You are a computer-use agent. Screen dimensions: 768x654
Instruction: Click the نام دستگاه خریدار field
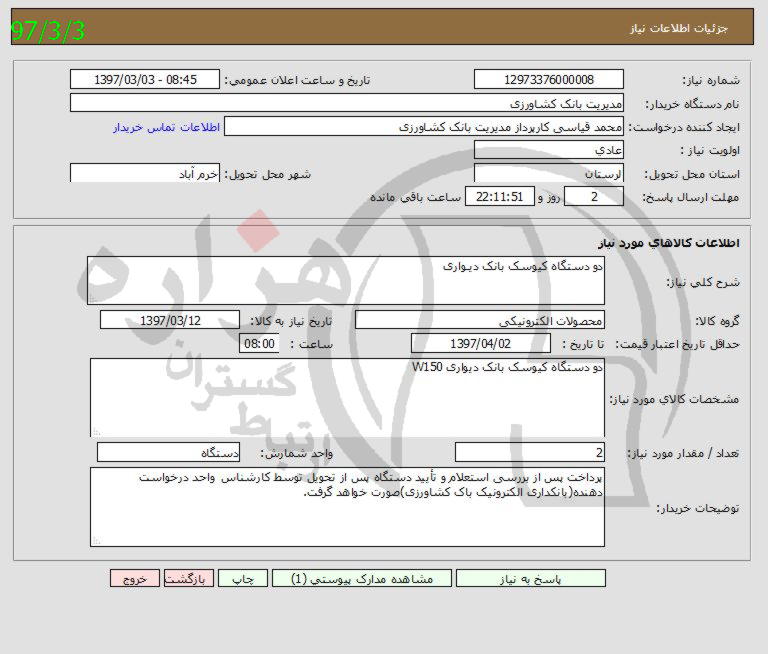347,104
